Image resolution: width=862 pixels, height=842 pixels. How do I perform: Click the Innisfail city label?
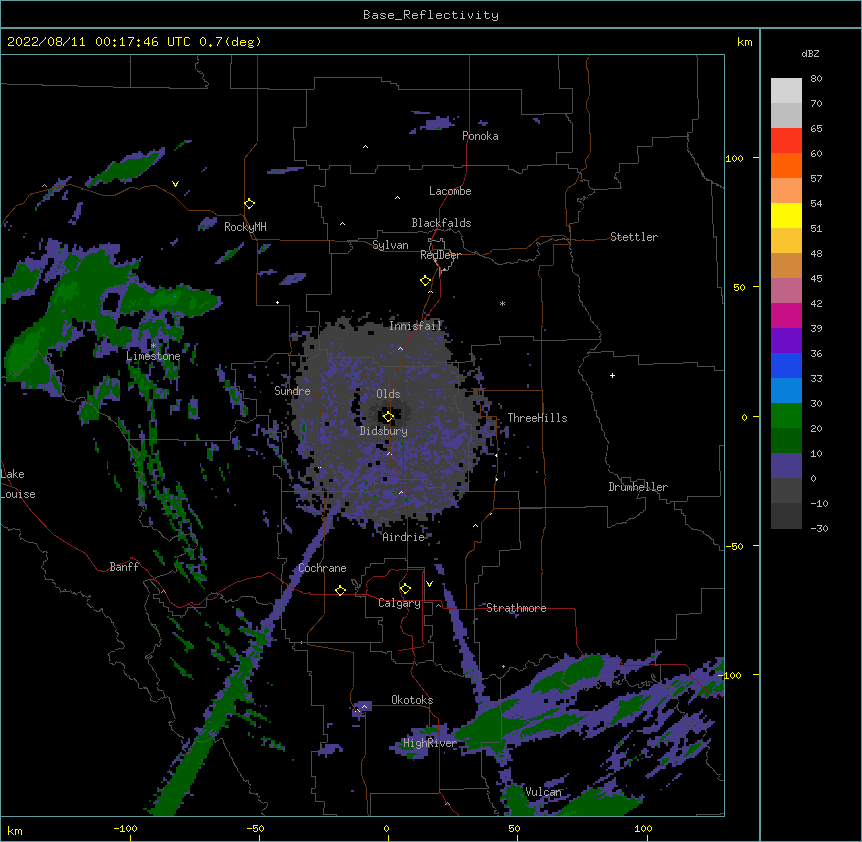(416, 326)
